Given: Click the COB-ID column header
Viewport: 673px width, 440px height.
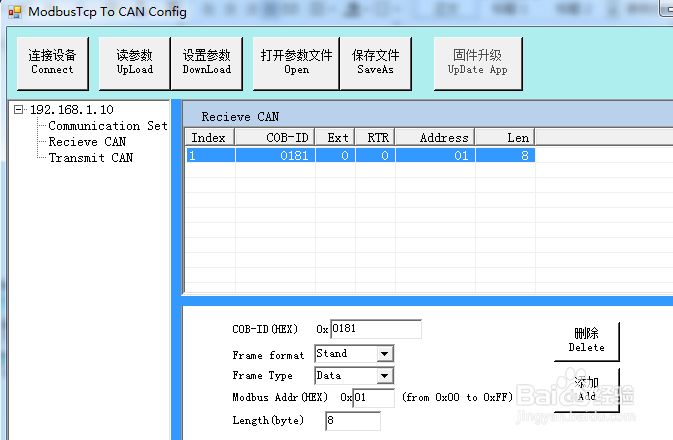Looking at the screenshot, I should click(x=275, y=138).
